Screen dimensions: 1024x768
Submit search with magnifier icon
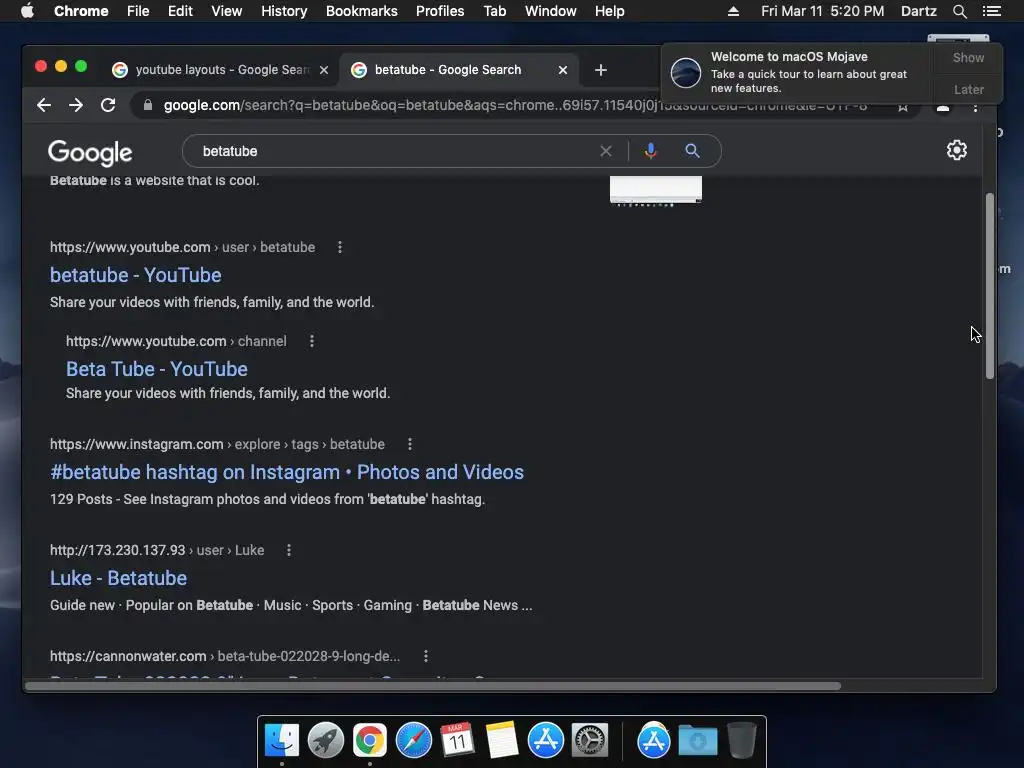click(692, 152)
